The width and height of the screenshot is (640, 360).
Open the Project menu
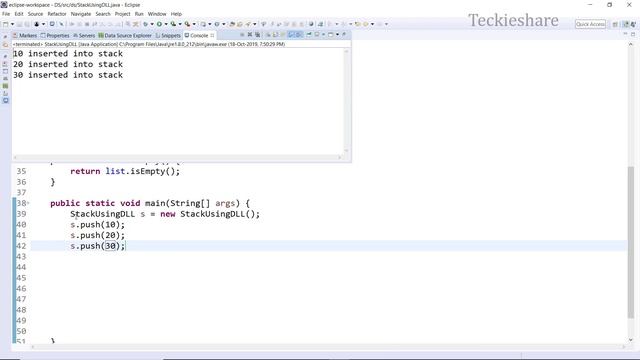122,14
